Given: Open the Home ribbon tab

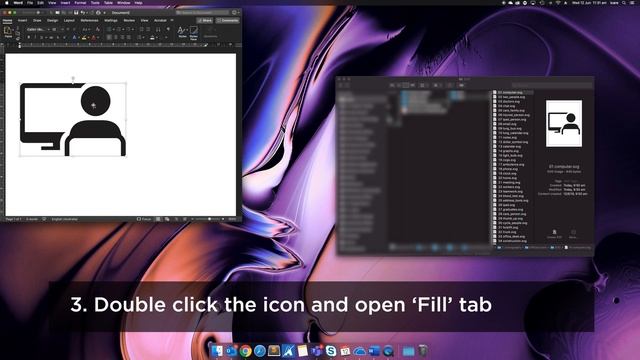Looking at the screenshot, I should pyautogui.click(x=7, y=20).
